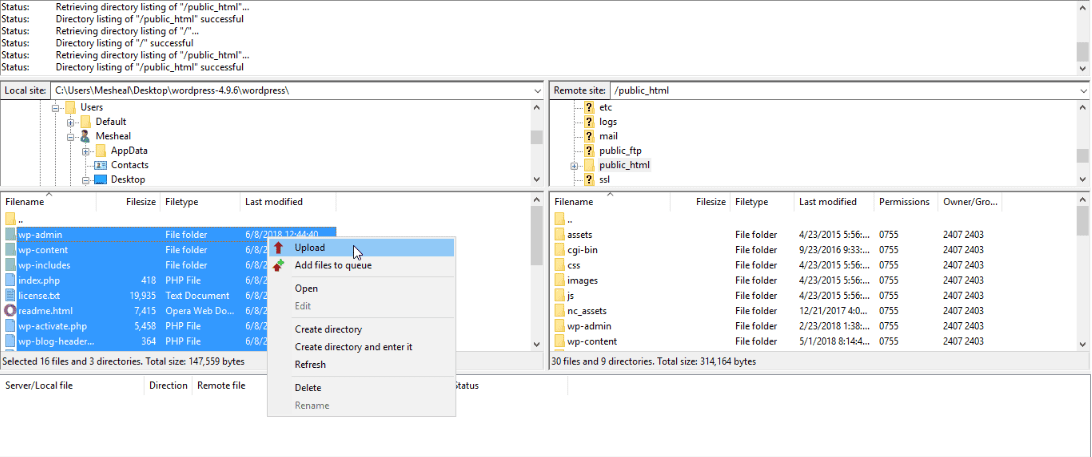Click the question-mark icon beside mail

589,137
